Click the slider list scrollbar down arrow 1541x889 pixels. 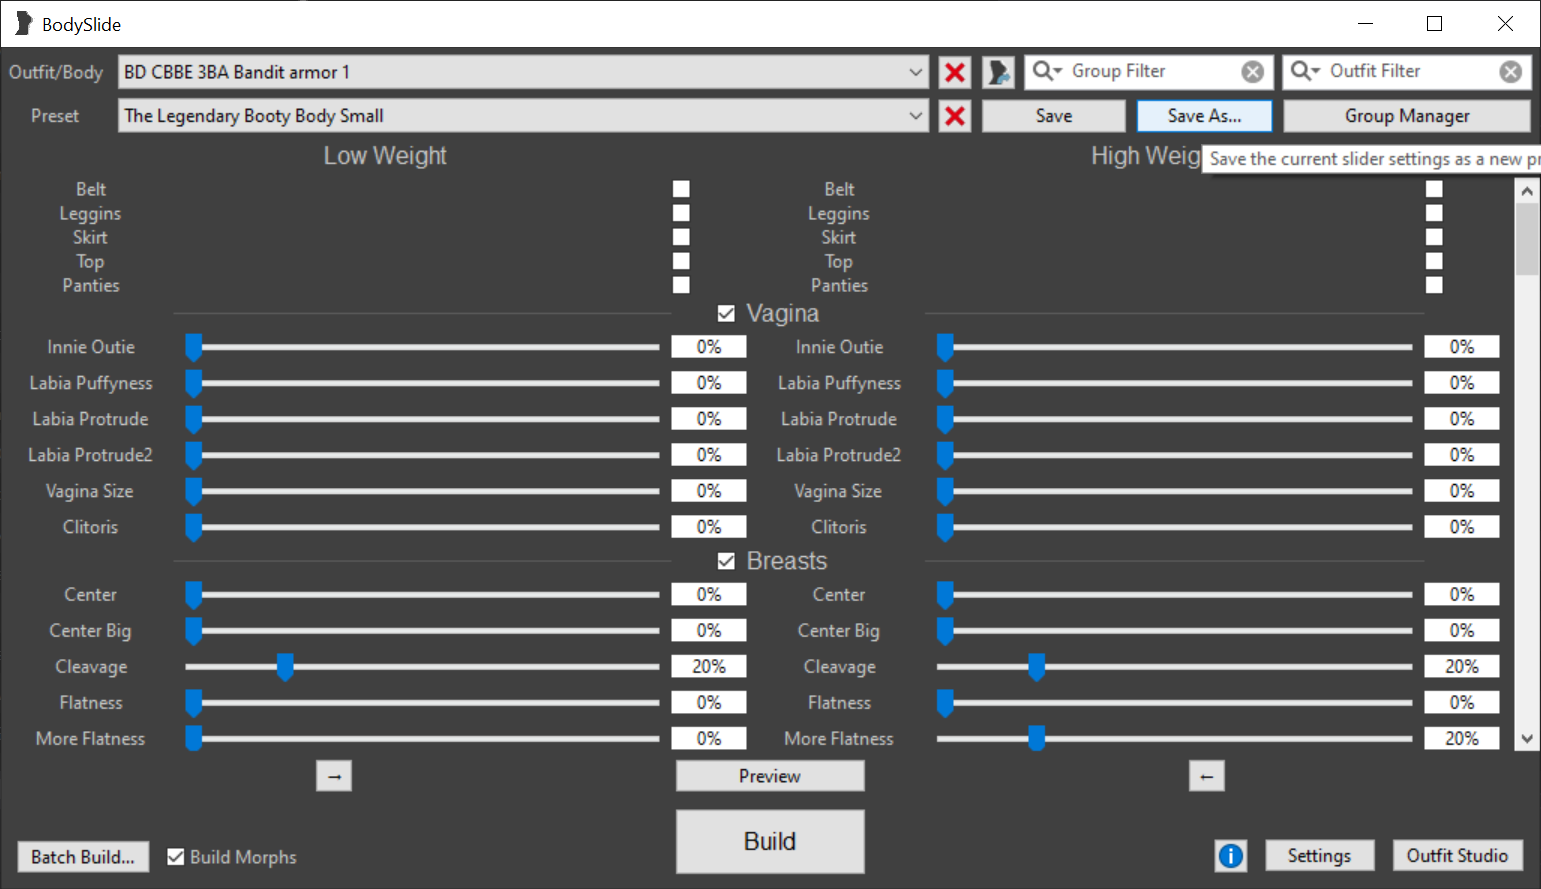pyautogui.click(x=1527, y=739)
